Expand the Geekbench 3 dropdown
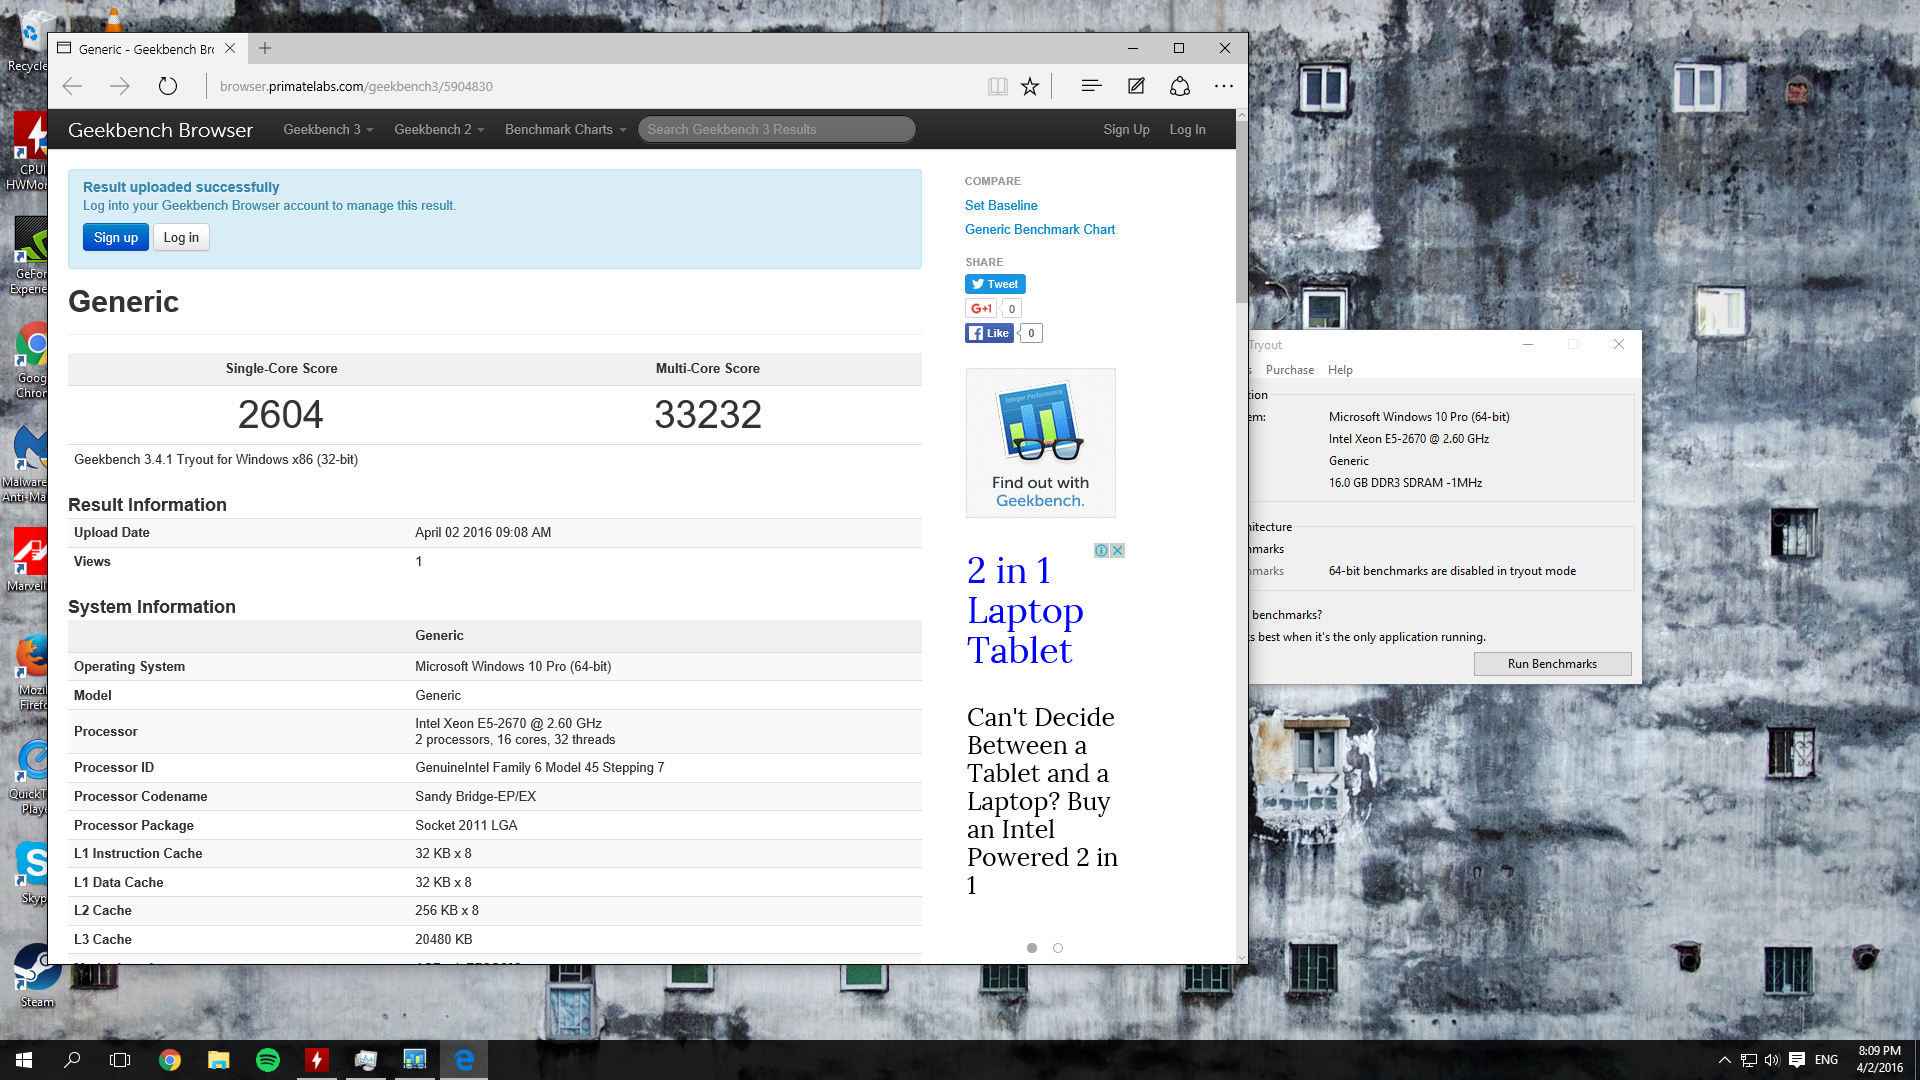The width and height of the screenshot is (1920, 1080). point(328,129)
